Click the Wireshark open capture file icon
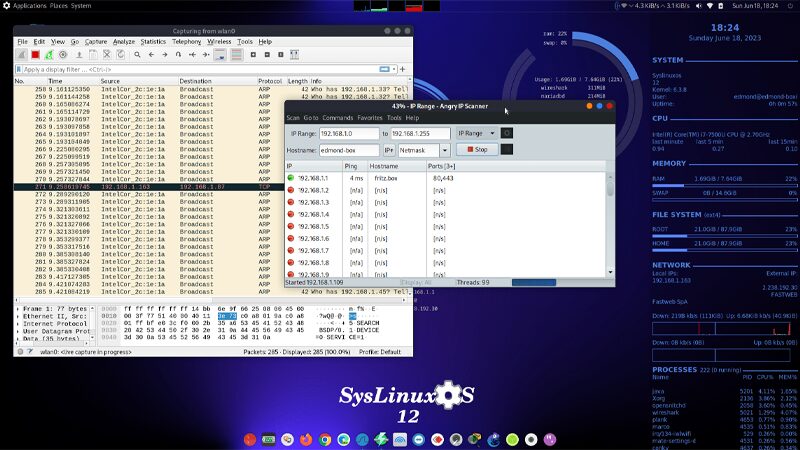Image resolution: width=800 pixels, height=450 pixels. point(79,55)
